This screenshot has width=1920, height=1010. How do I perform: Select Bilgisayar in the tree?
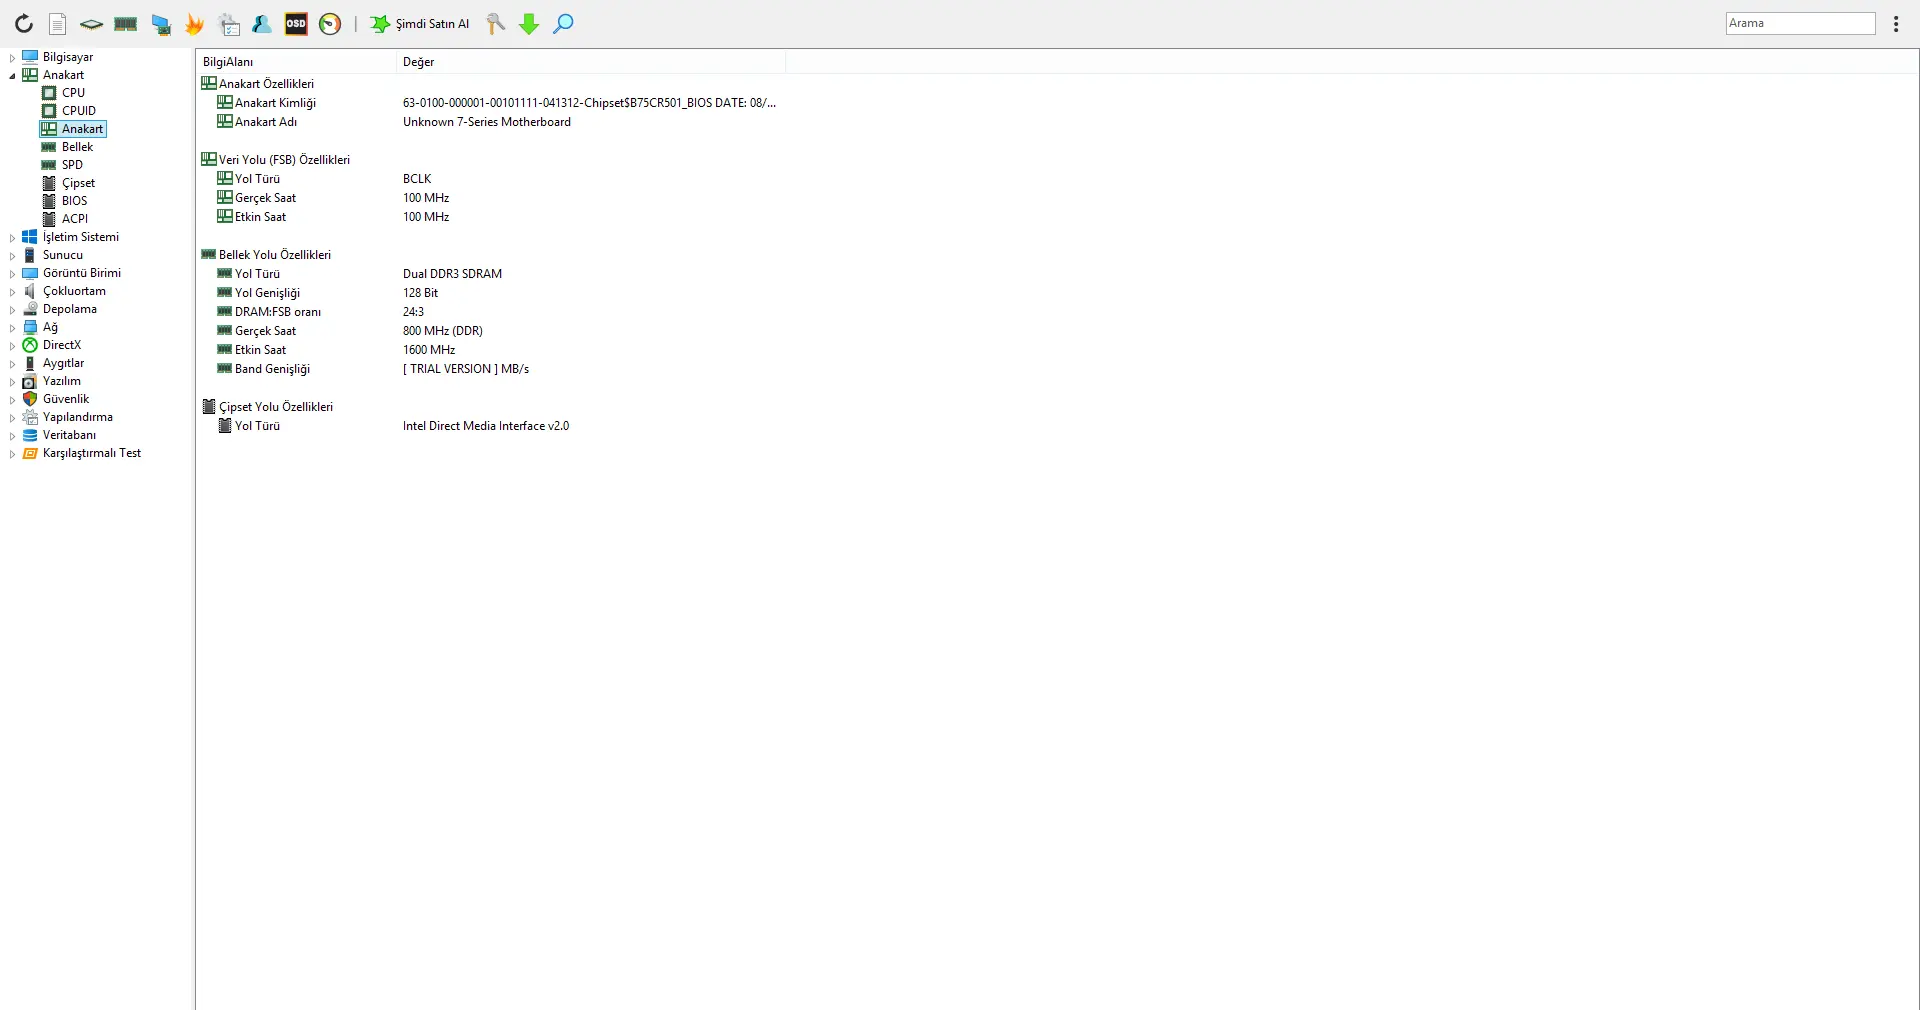(x=67, y=57)
